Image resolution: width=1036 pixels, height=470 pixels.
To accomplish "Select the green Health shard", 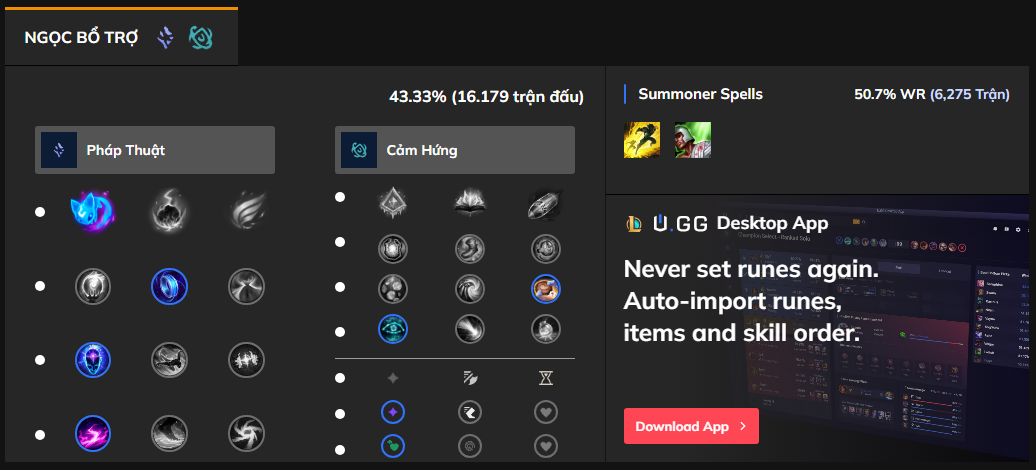I will [393, 445].
